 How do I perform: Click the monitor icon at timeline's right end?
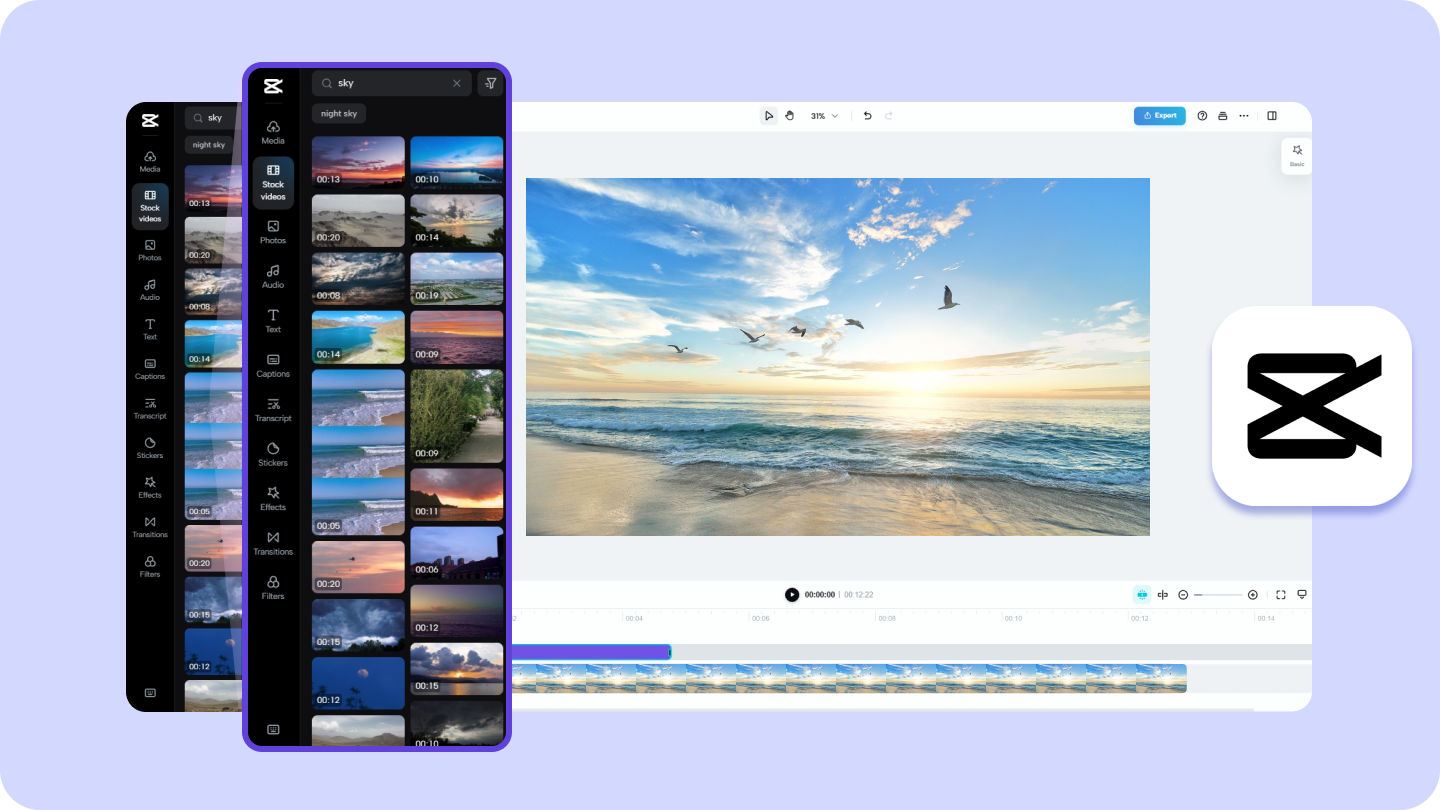(x=1302, y=595)
